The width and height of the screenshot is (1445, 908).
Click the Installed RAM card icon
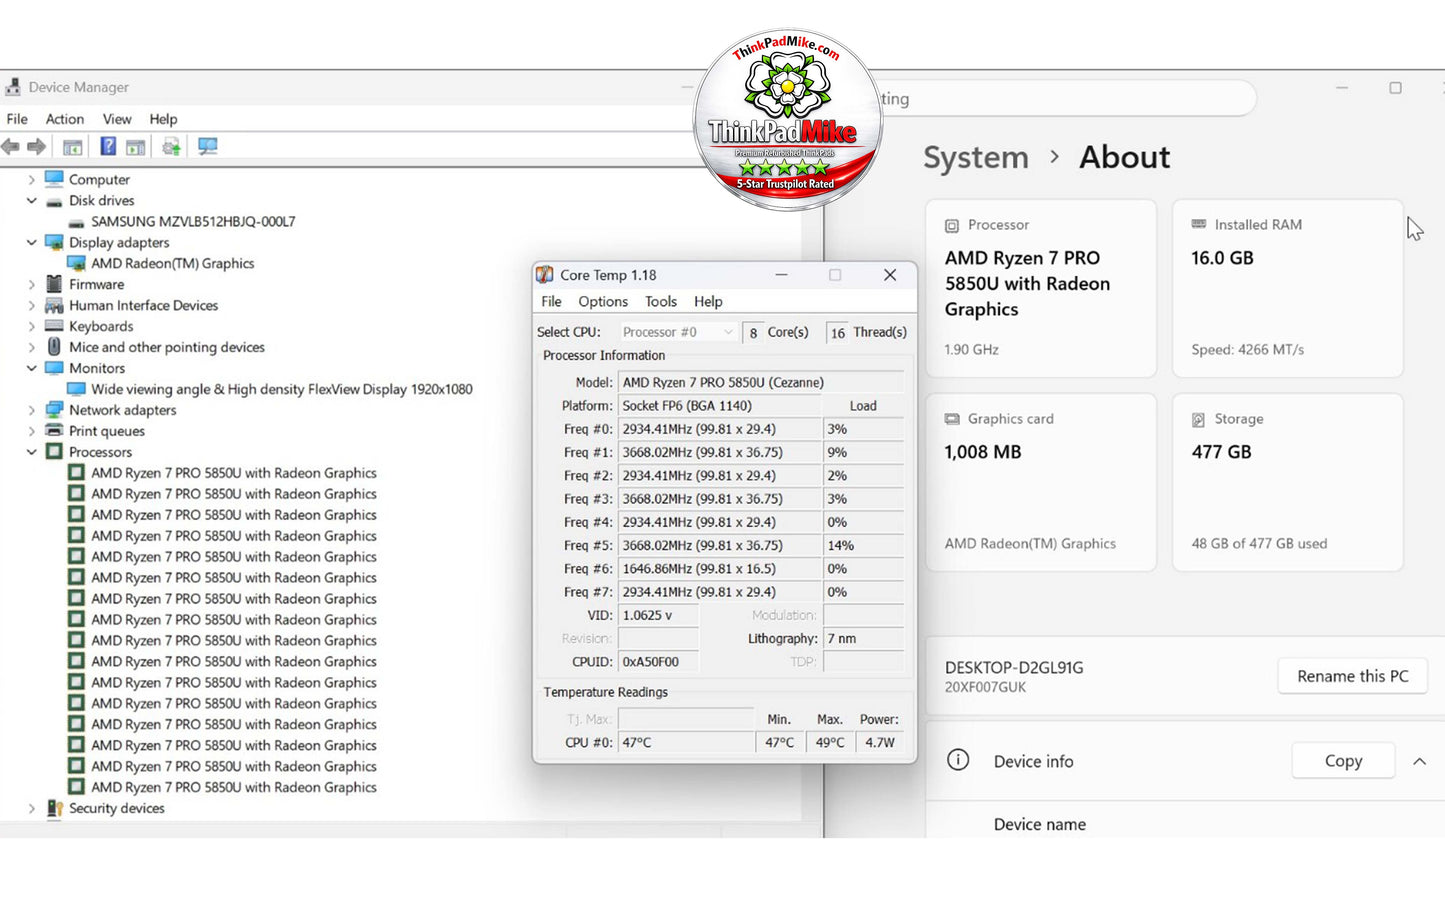(x=1199, y=225)
